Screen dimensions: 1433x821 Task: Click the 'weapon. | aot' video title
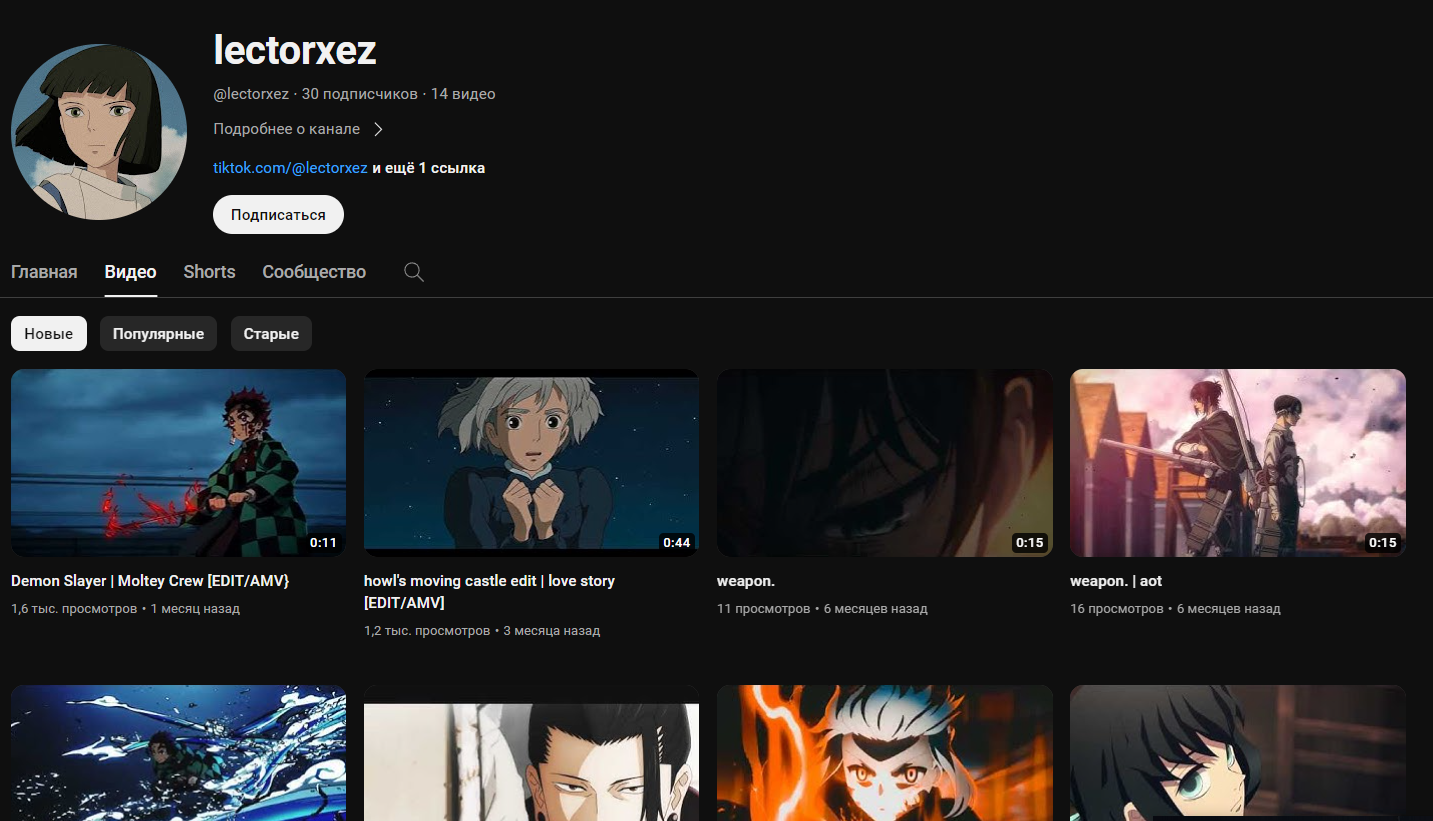[x=1116, y=581]
